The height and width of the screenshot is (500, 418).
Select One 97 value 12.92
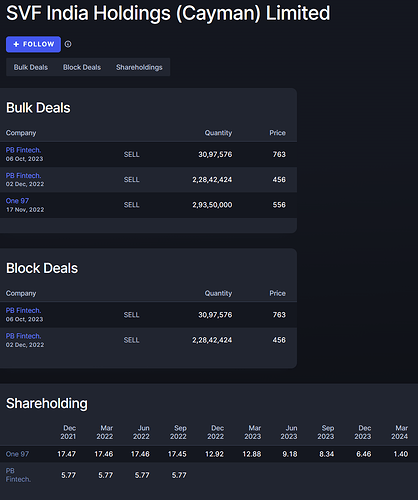tap(214, 454)
